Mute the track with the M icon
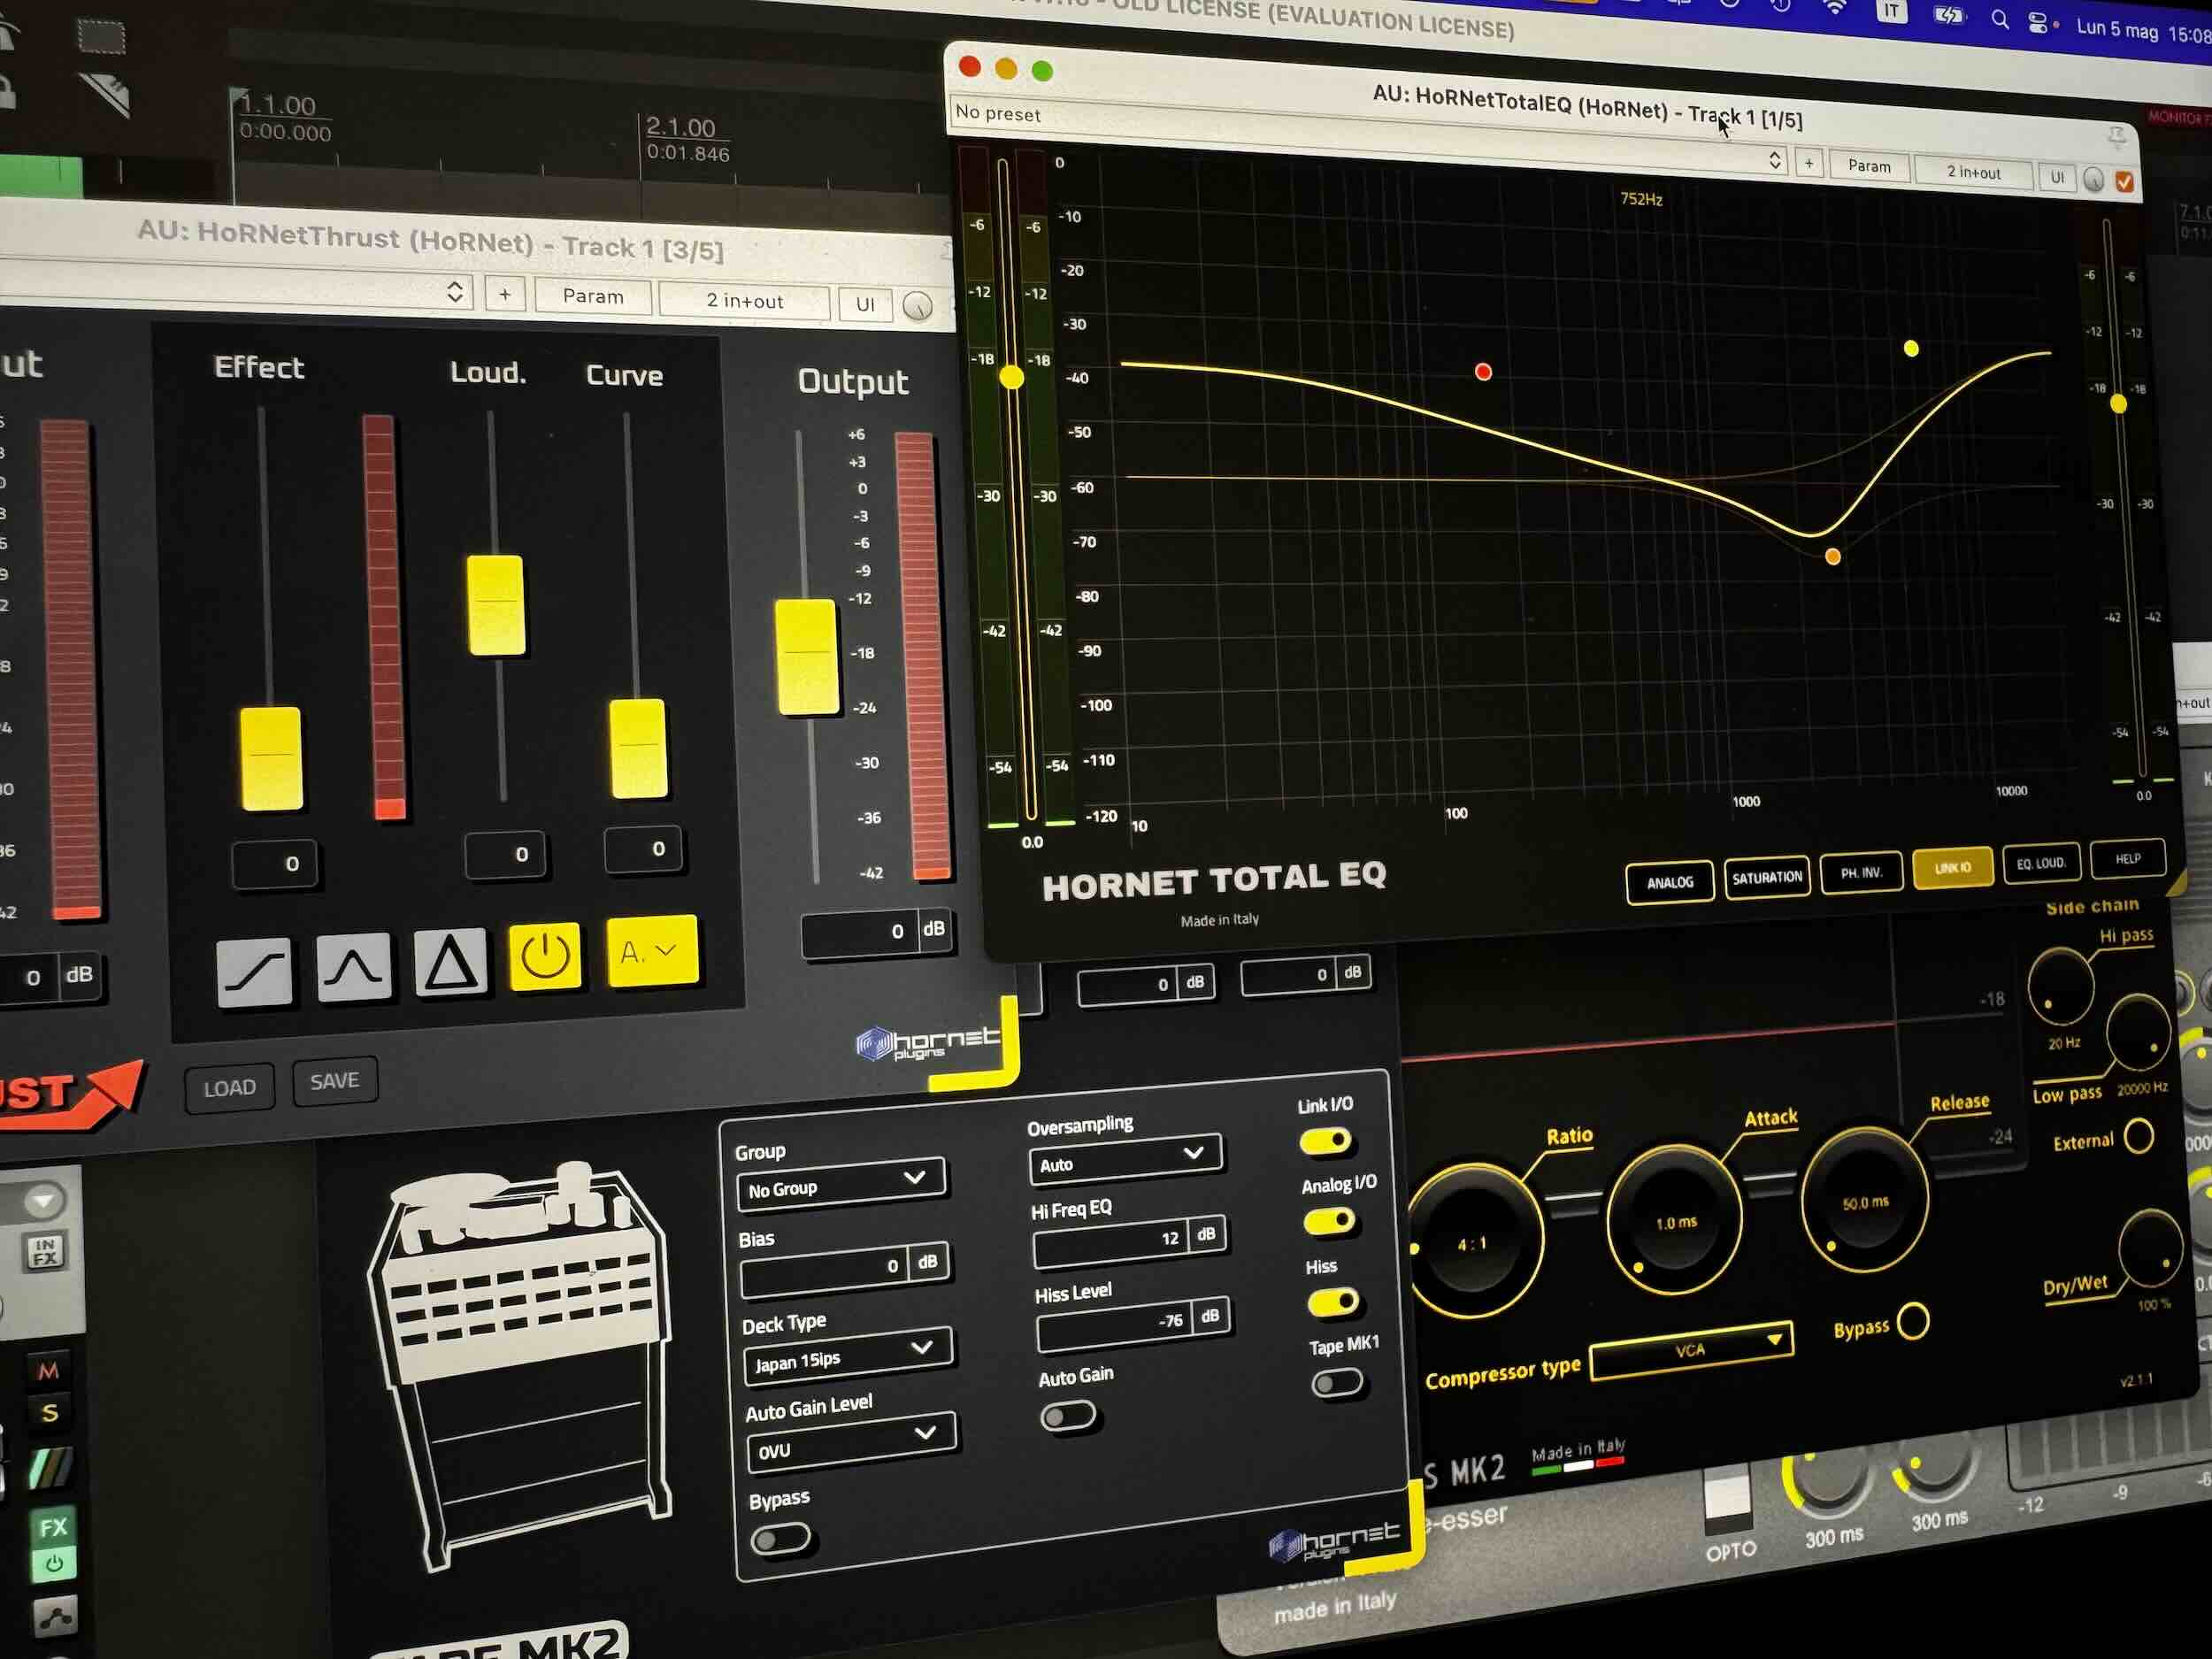The width and height of the screenshot is (2212, 1659). 49,1370
